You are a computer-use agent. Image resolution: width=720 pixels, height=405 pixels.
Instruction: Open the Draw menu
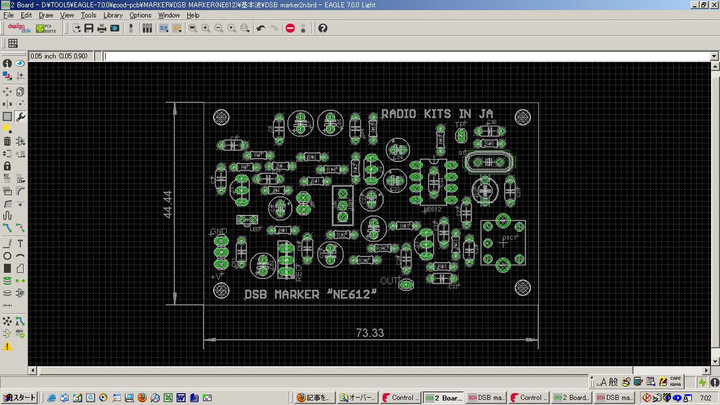click(x=46, y=15)
